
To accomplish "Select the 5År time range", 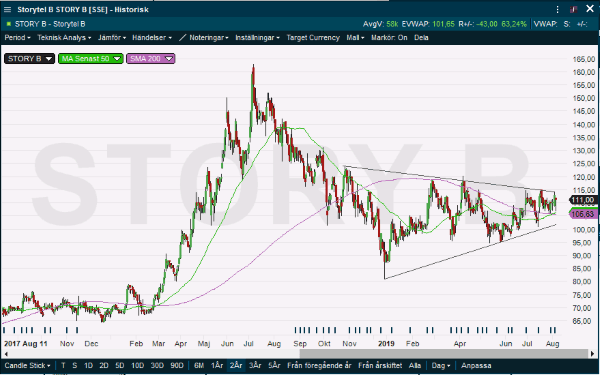I will pyautogui.click(x=274, y=366).
